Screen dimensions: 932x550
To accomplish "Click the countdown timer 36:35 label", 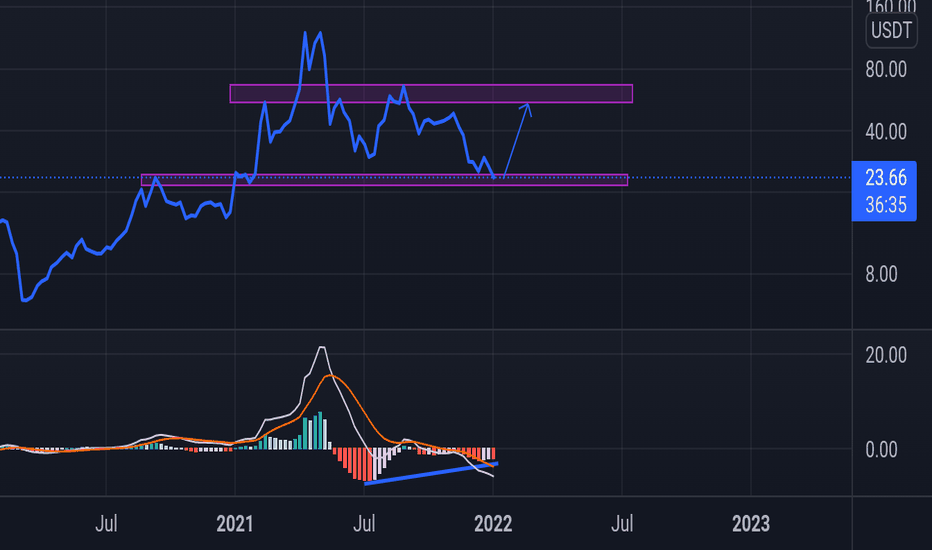I will pos(886,205).
